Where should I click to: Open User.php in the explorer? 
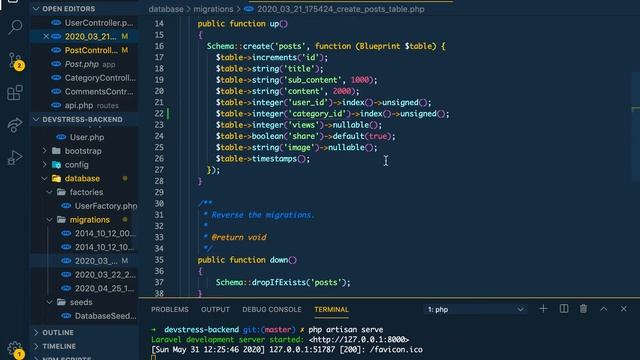84,137
